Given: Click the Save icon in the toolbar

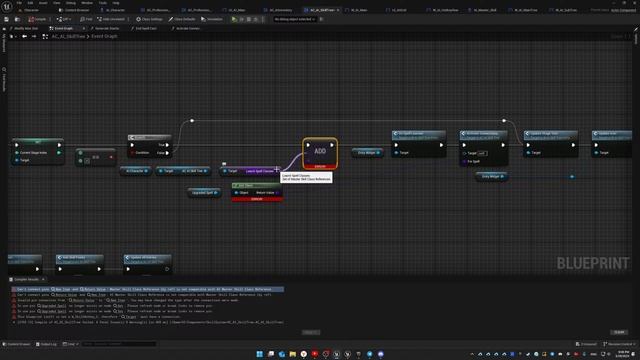Looking at the screenshot, I should (x=7, y=19).
